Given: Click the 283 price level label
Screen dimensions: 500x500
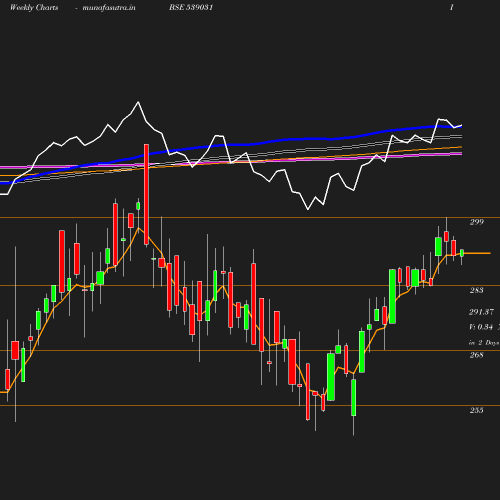Looking at the screenshot, I should point(477,290).
